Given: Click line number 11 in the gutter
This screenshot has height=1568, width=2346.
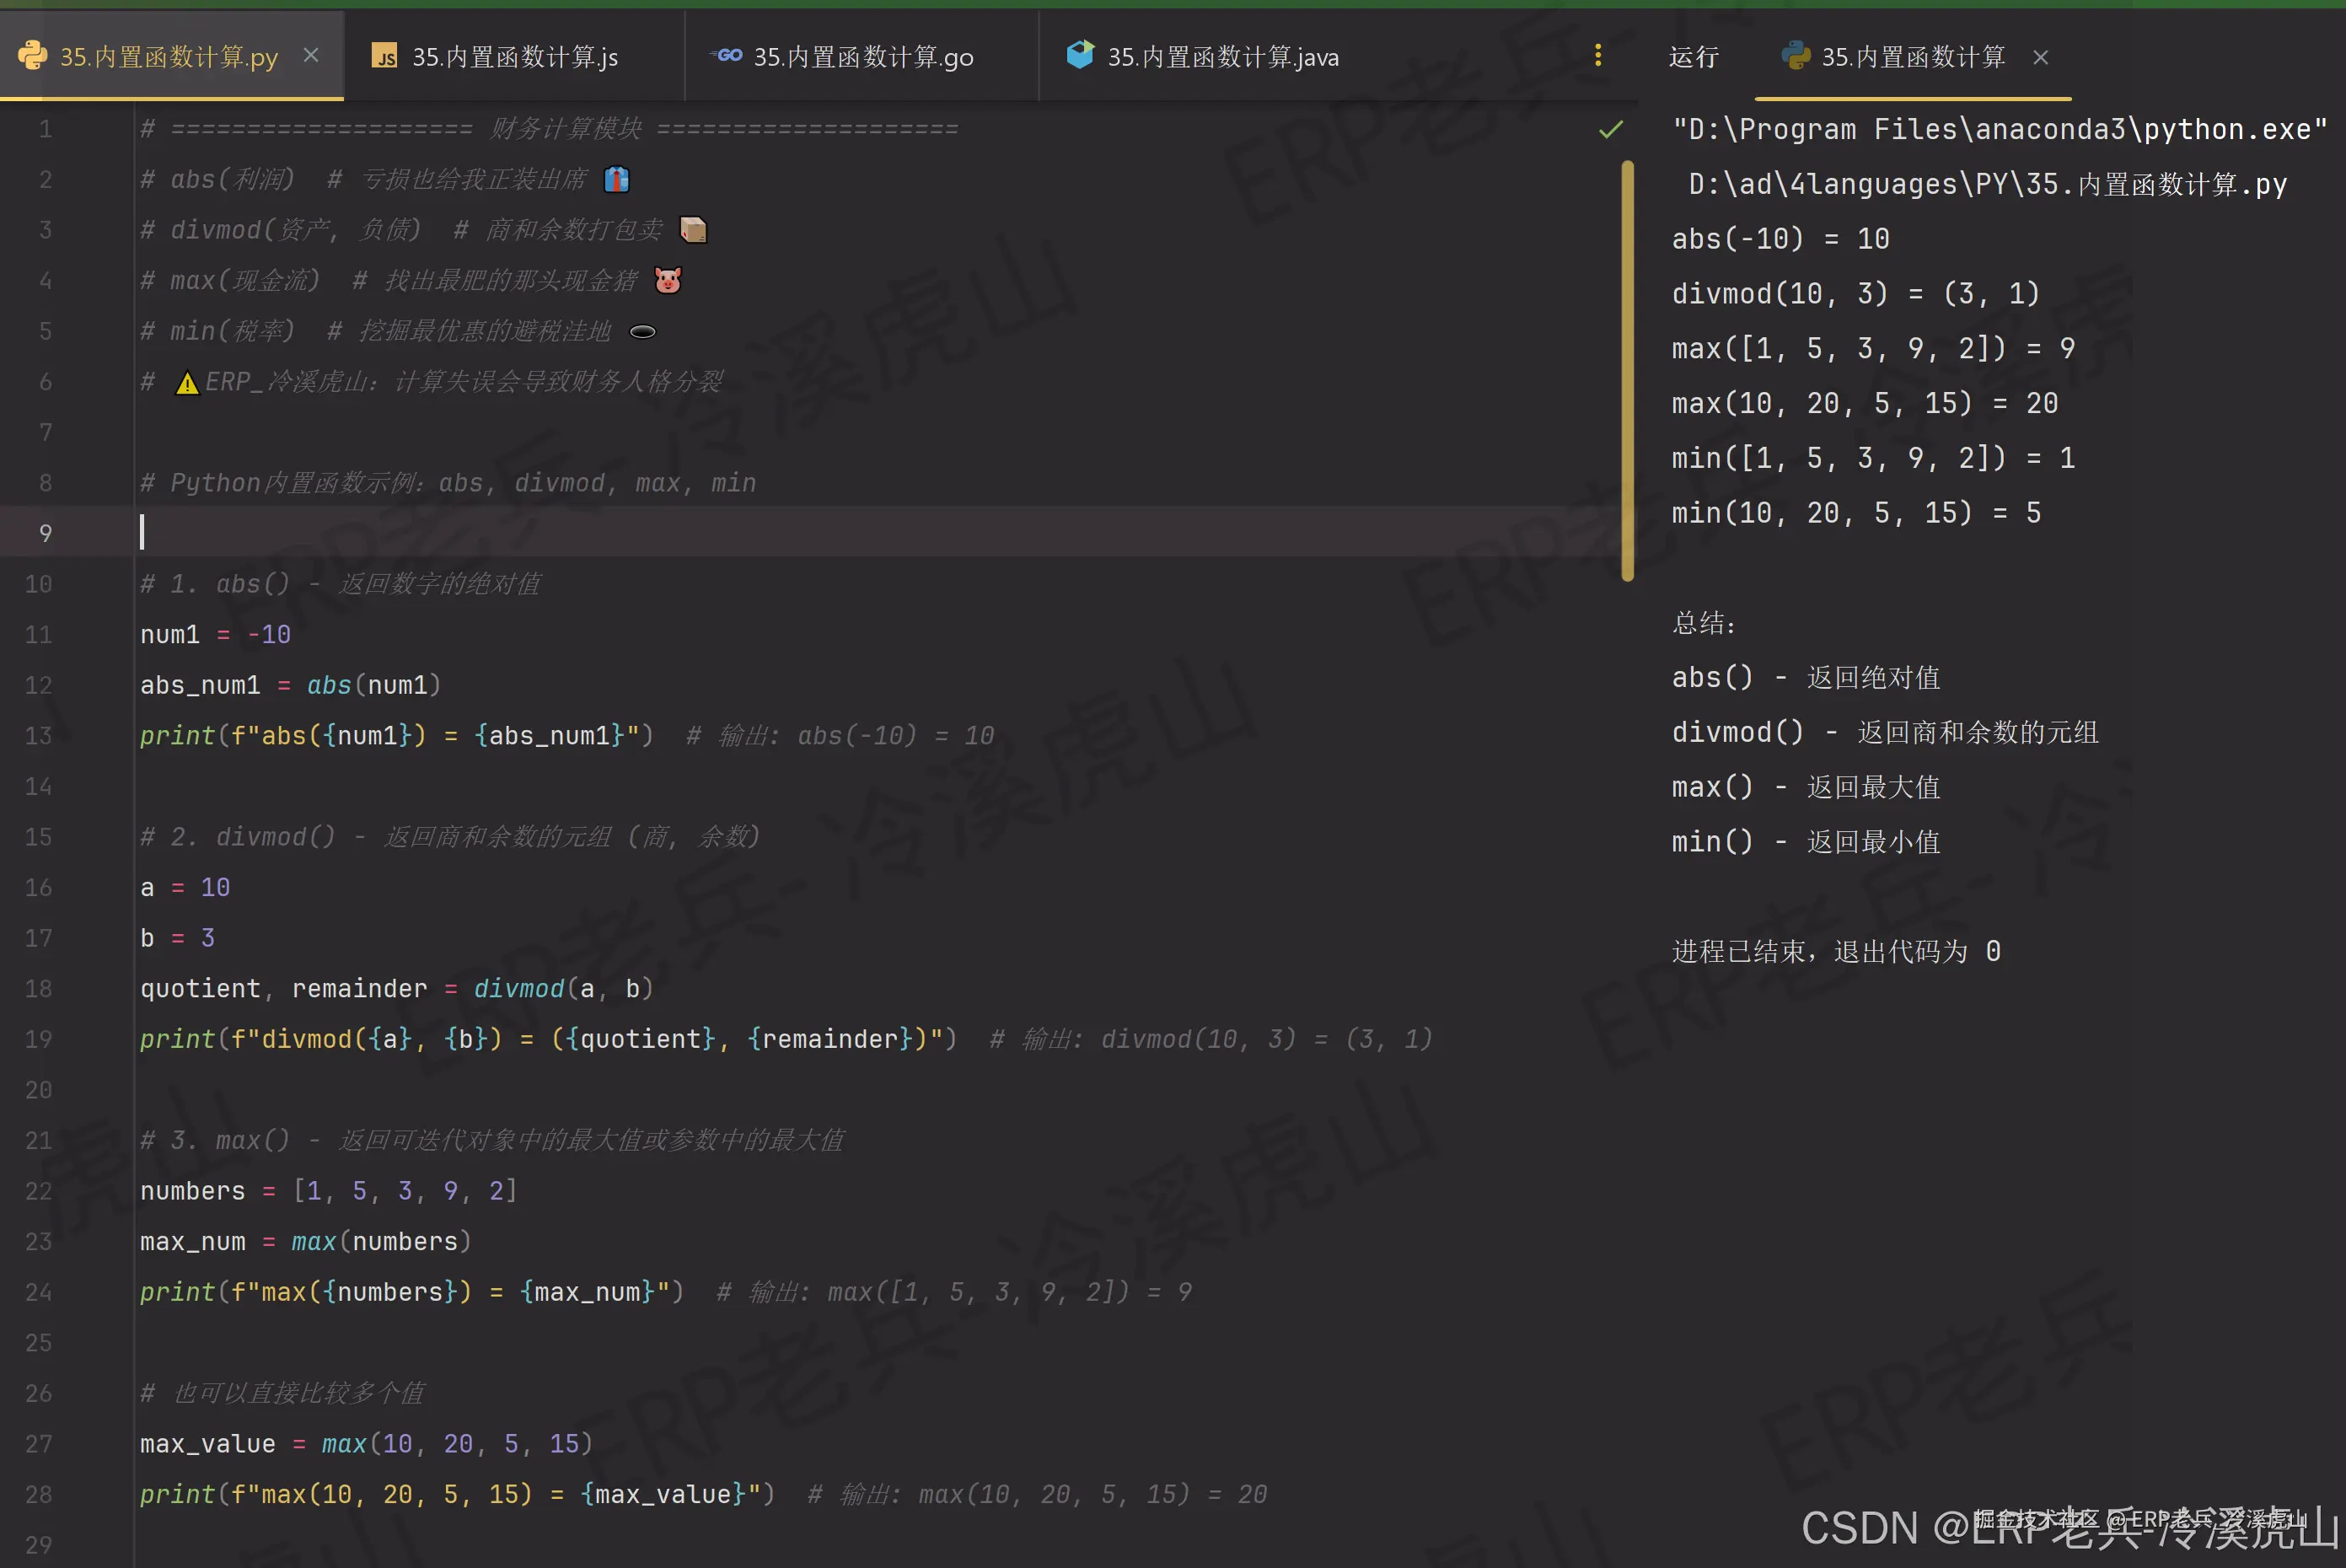Looking at the screenshot, I should pos(39,635).
